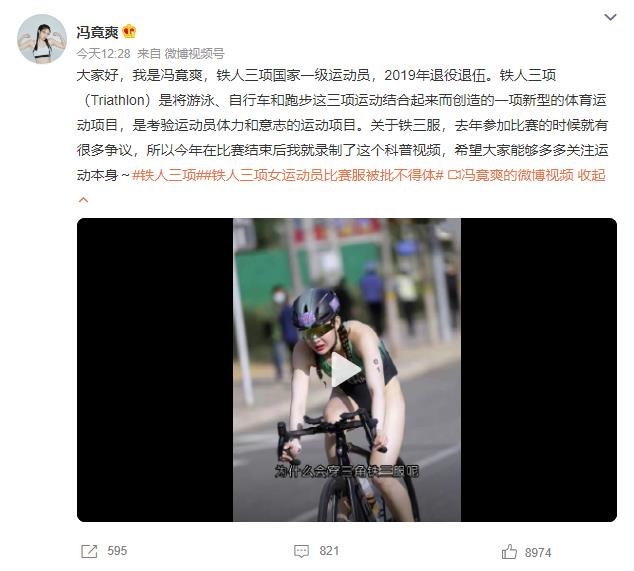Open the 冯竟爽 username profile
The height and width of the screenshot is (571, 634).
tap(97, 32)
